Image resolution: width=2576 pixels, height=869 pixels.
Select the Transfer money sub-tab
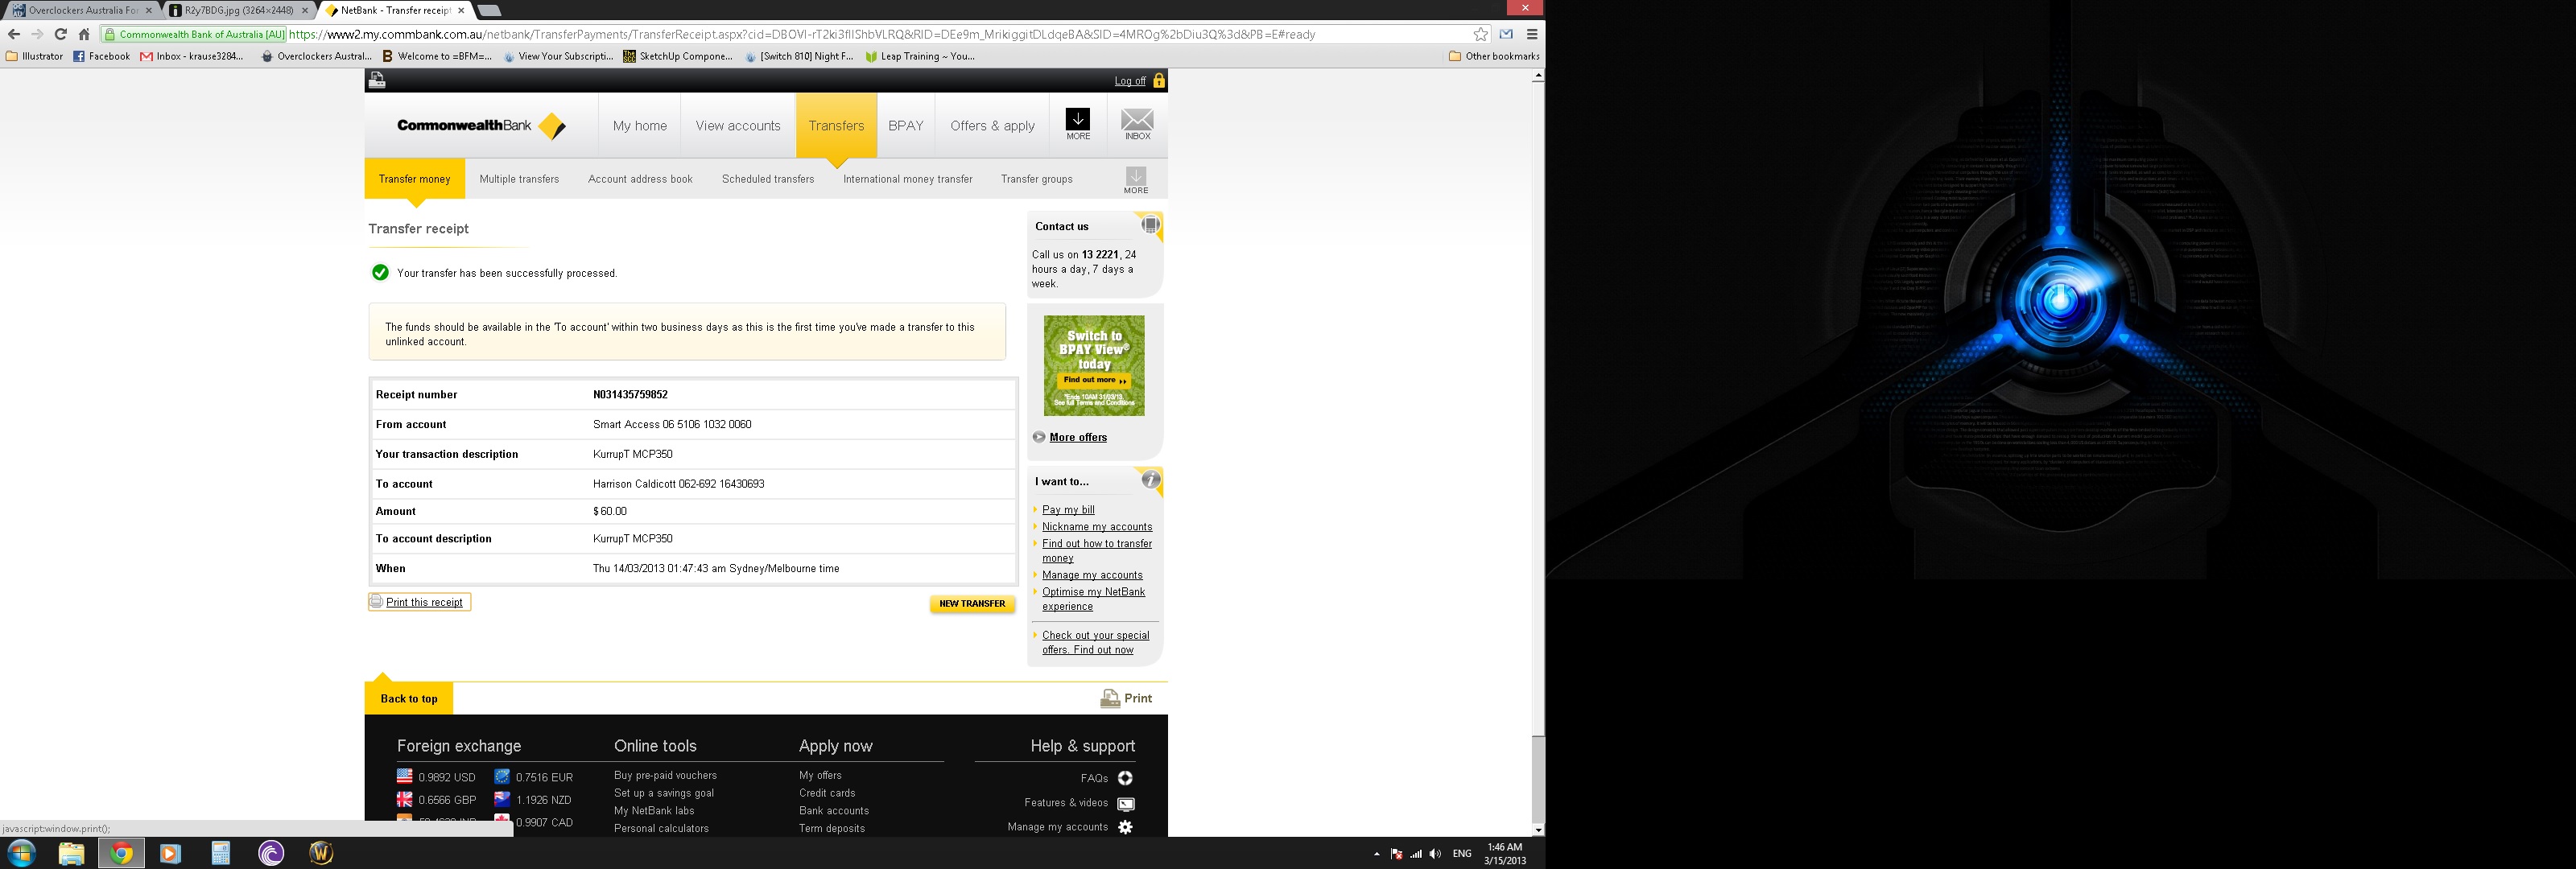414,179
